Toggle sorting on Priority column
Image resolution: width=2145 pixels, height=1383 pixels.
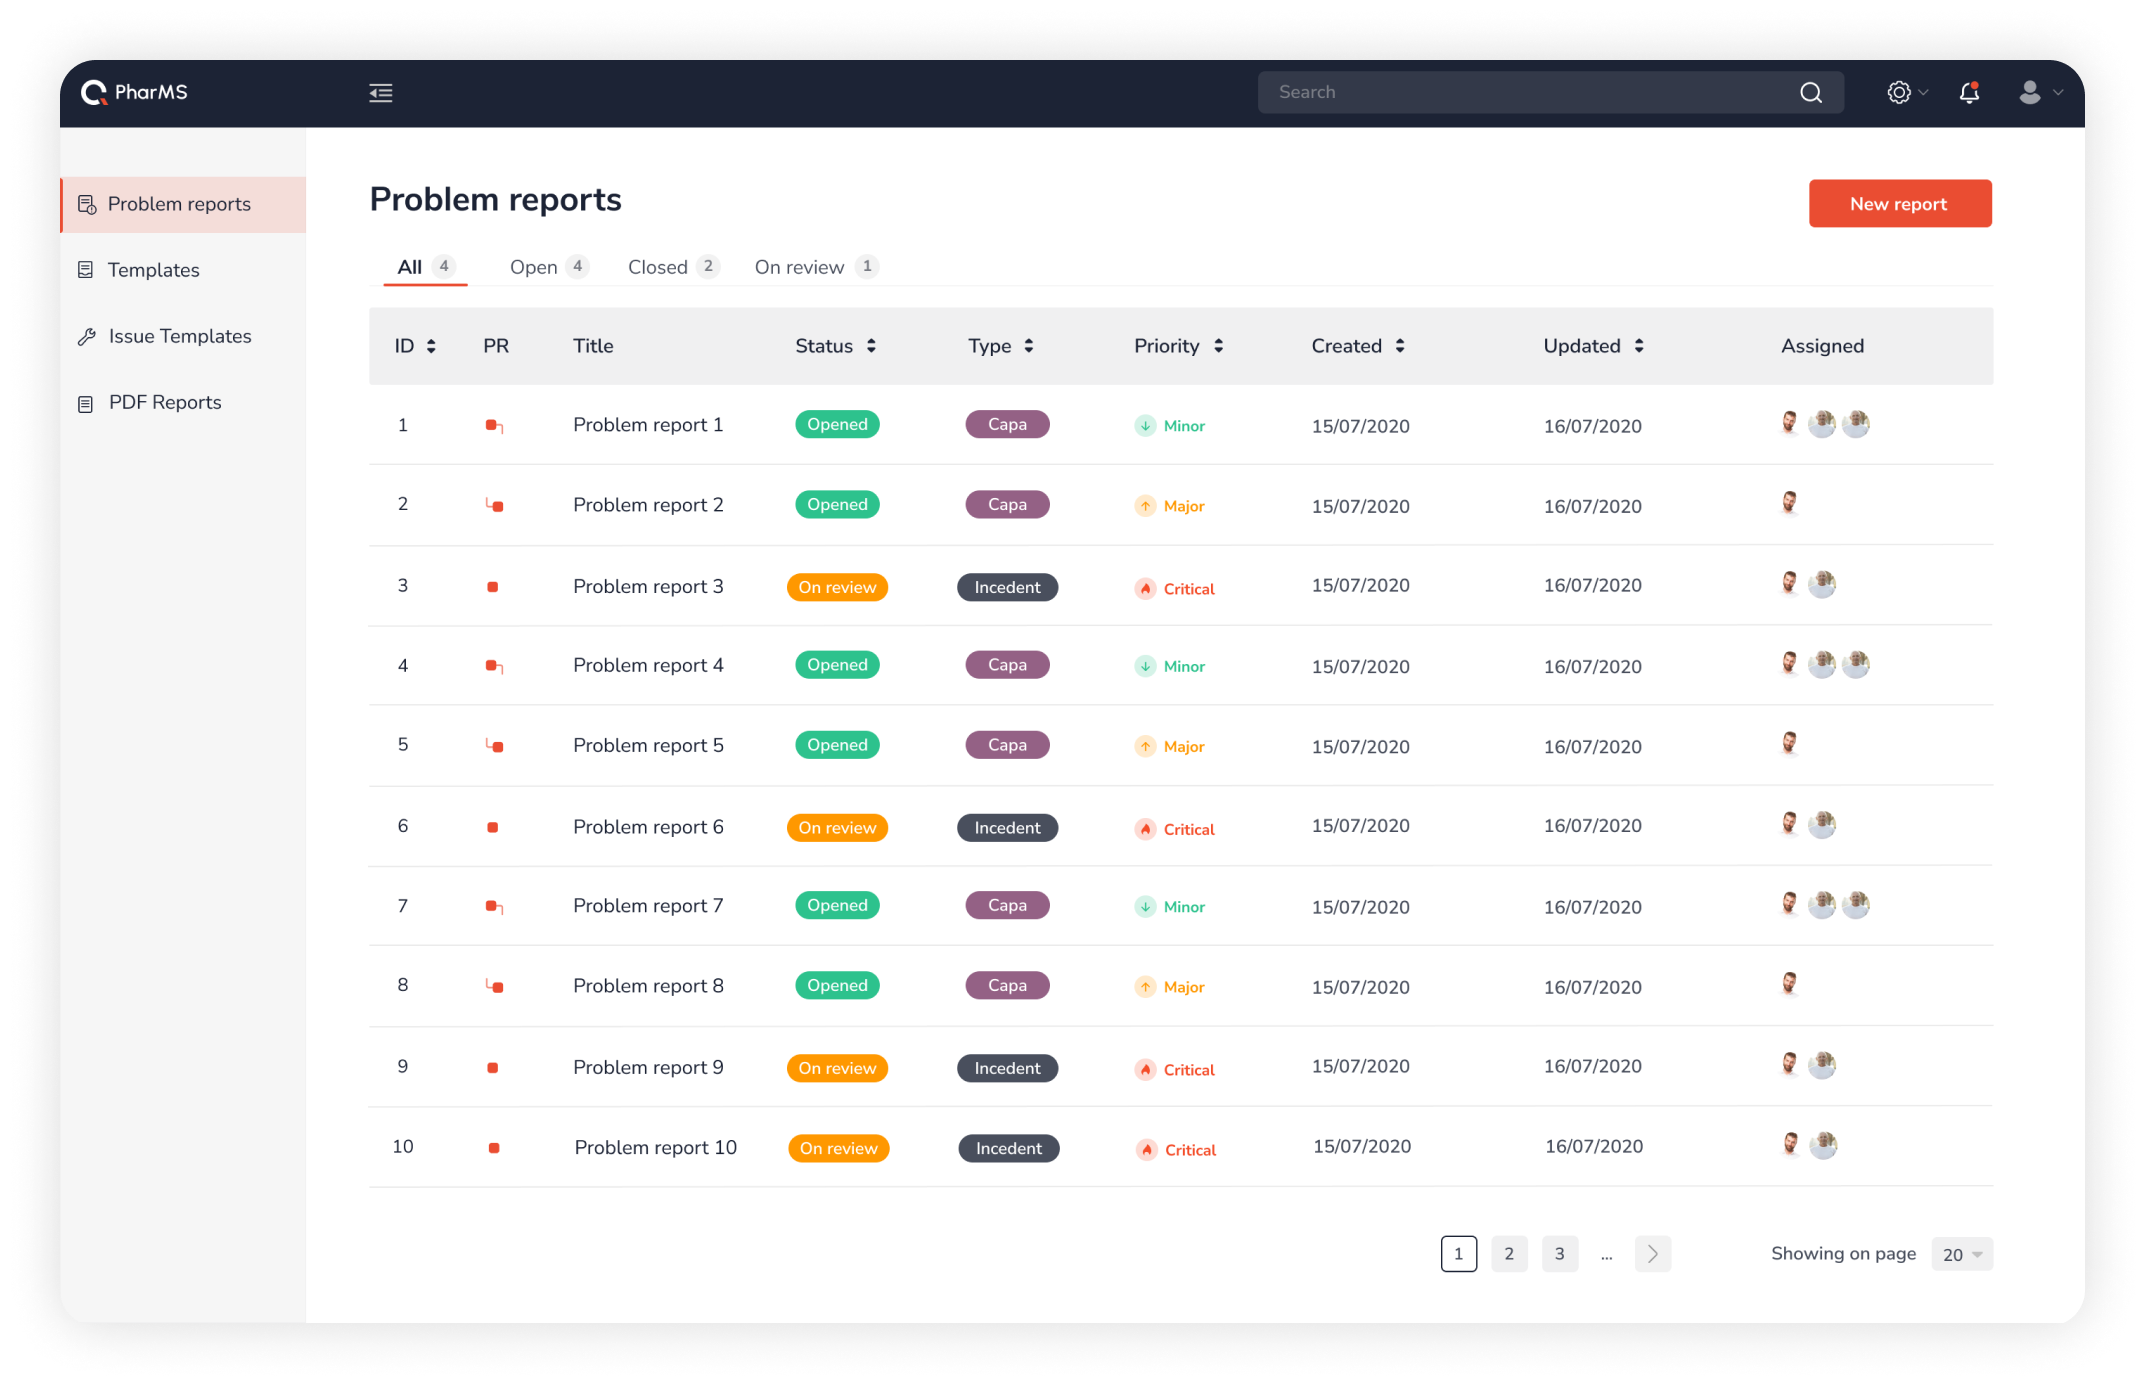(1218, 346)
